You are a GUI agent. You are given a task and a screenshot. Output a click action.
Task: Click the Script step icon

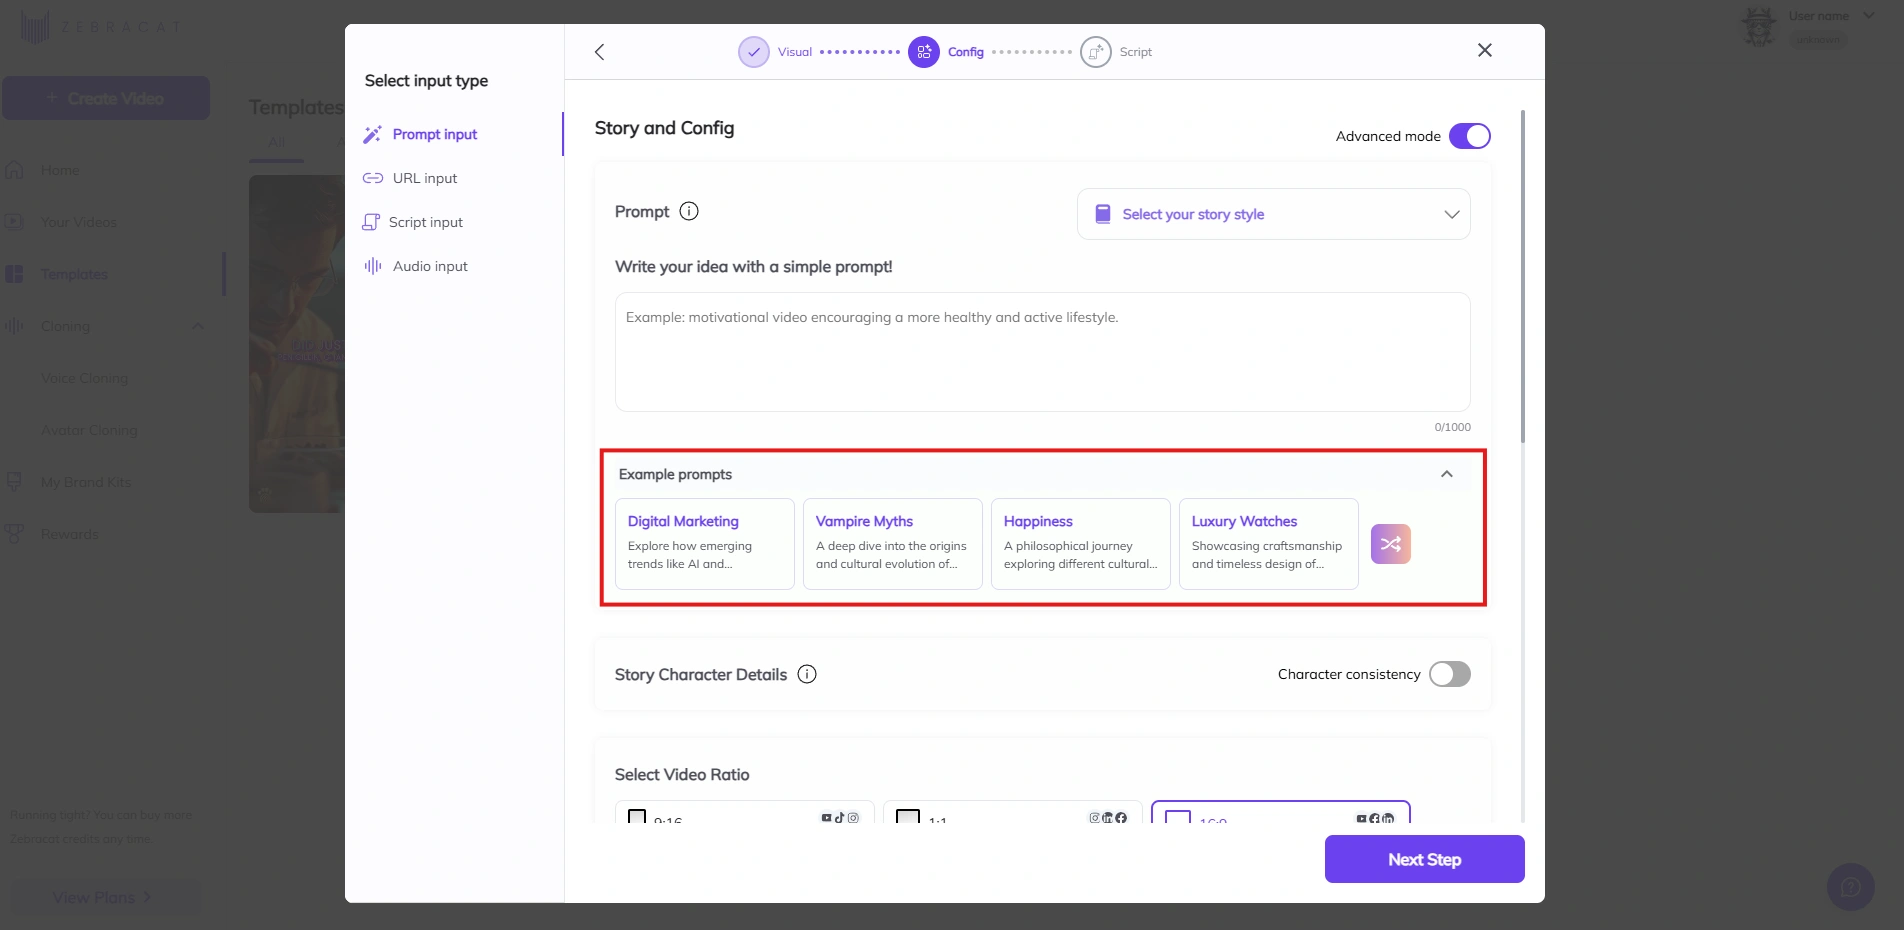pyautogui.click(x=1096, y=52)
